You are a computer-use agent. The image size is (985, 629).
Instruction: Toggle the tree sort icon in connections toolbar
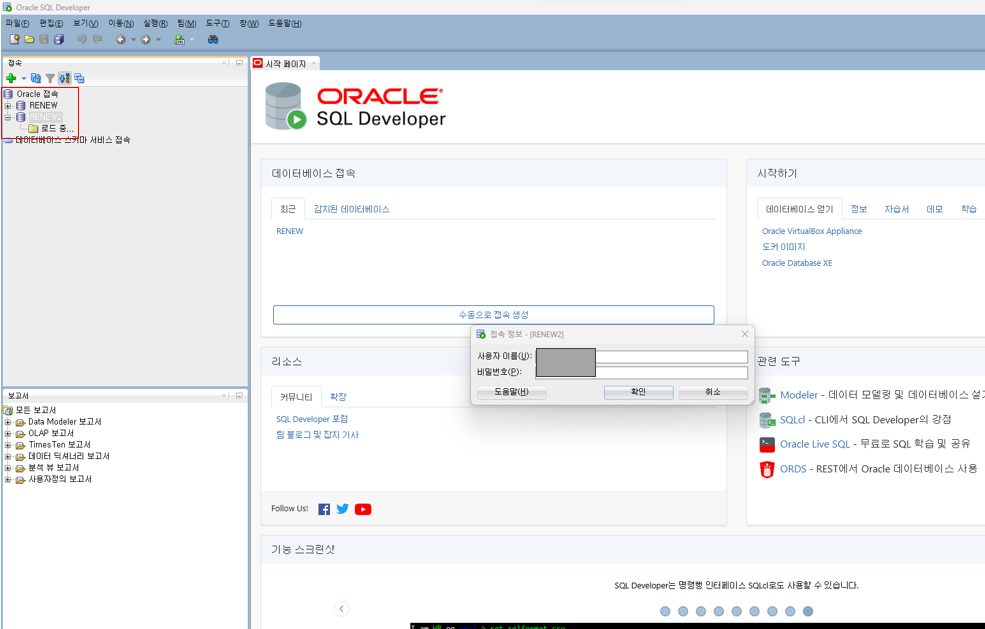[x=64, y=78]
